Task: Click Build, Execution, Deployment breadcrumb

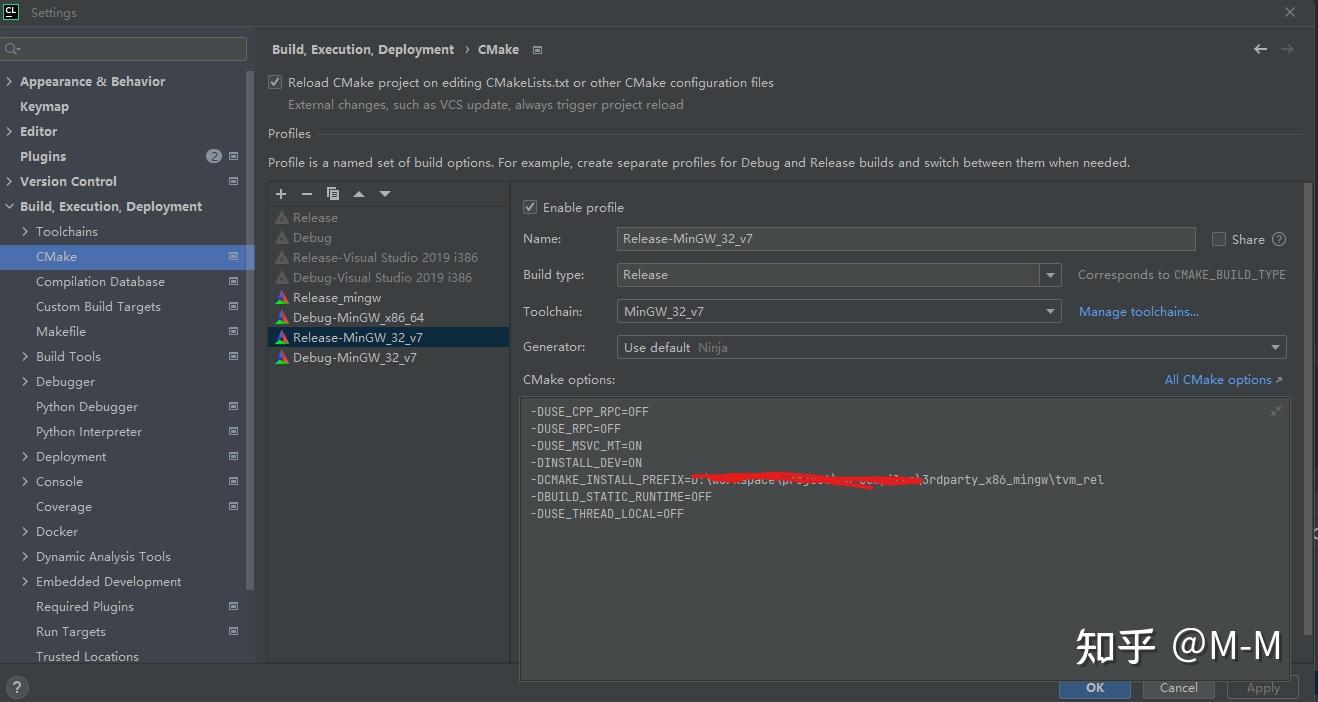Action: click(363, 49)
